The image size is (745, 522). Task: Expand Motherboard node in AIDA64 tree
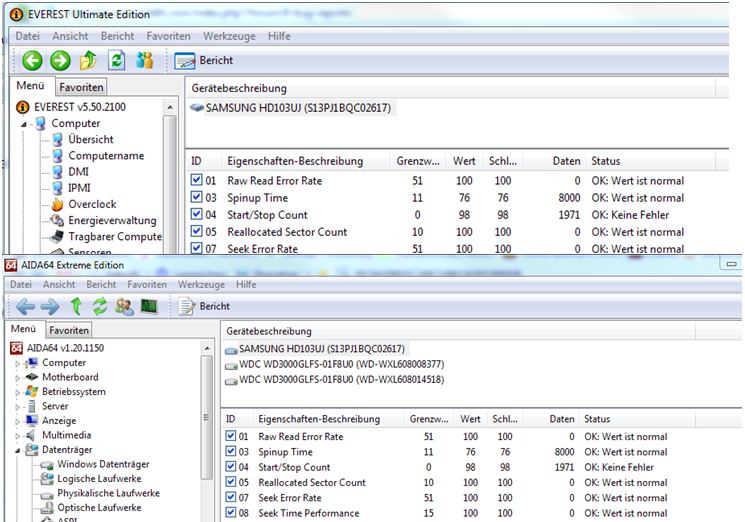click(x=18, y=378)
